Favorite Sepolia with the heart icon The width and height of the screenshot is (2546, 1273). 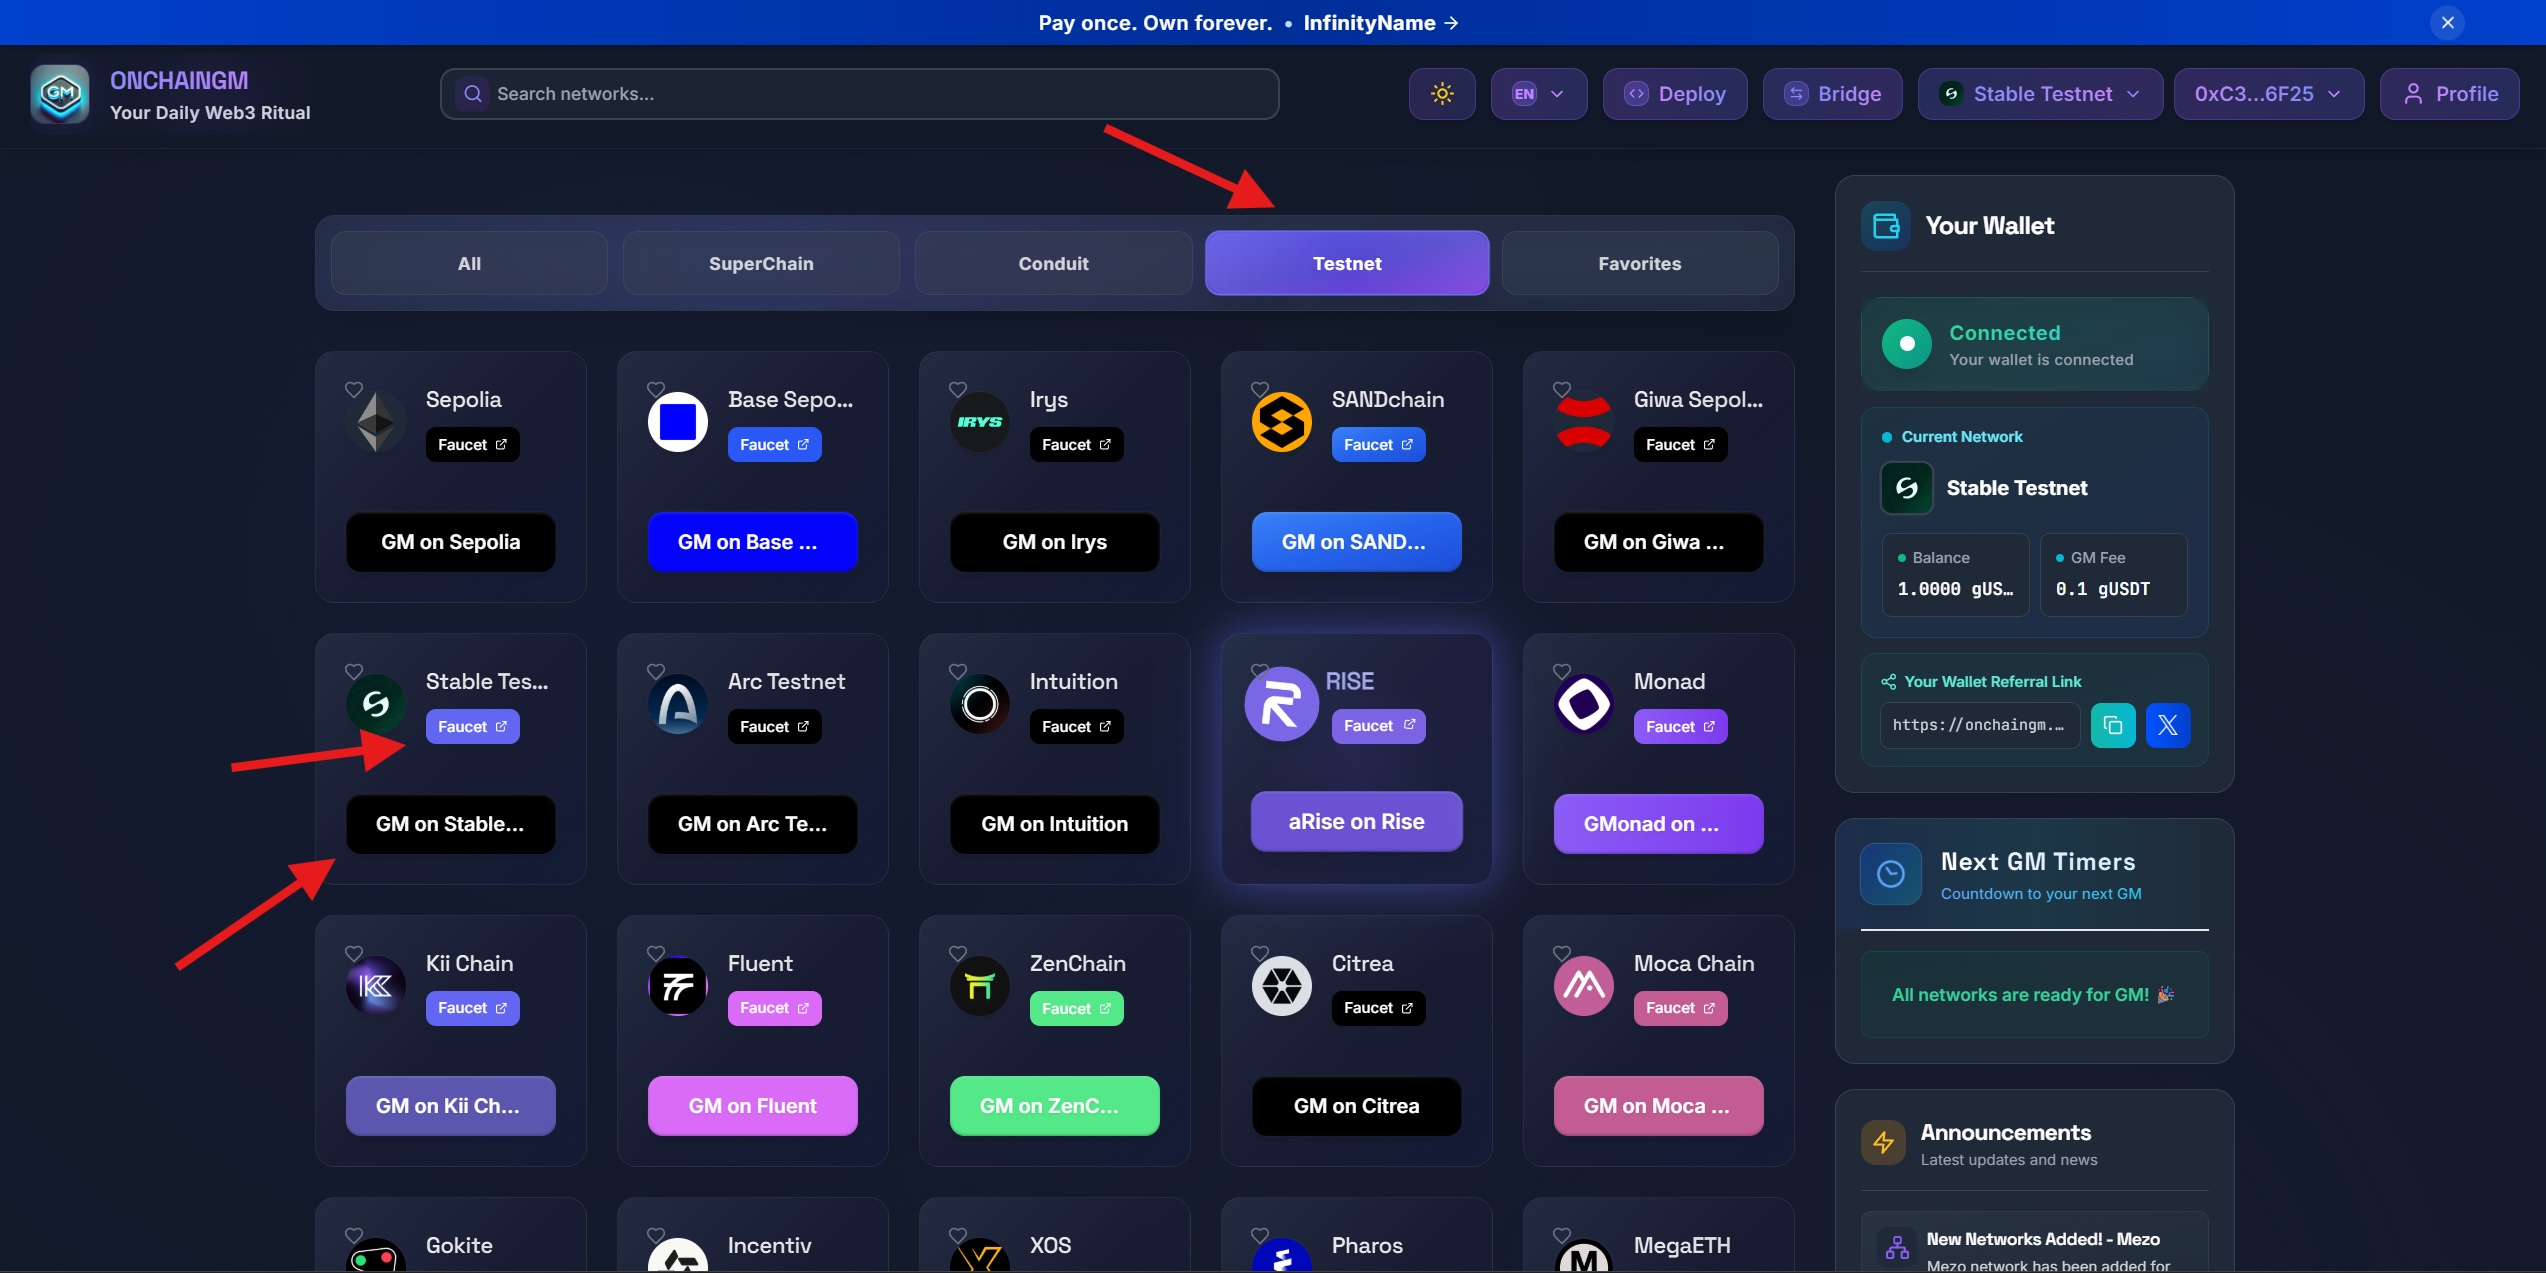tap(354, 389)
